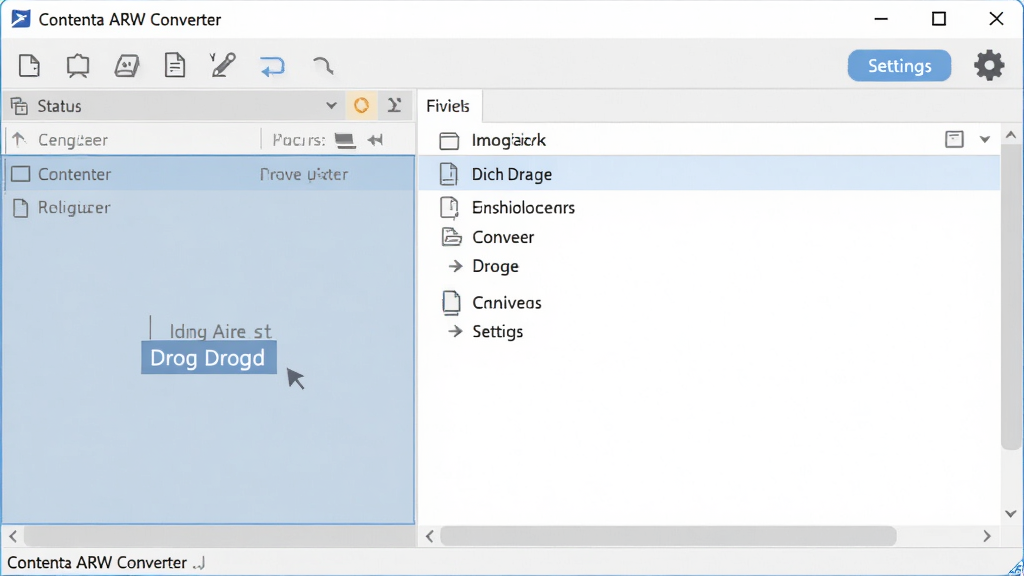
Task: Click the left arrow icon after monitor
Action: click(x=375, y=140)
